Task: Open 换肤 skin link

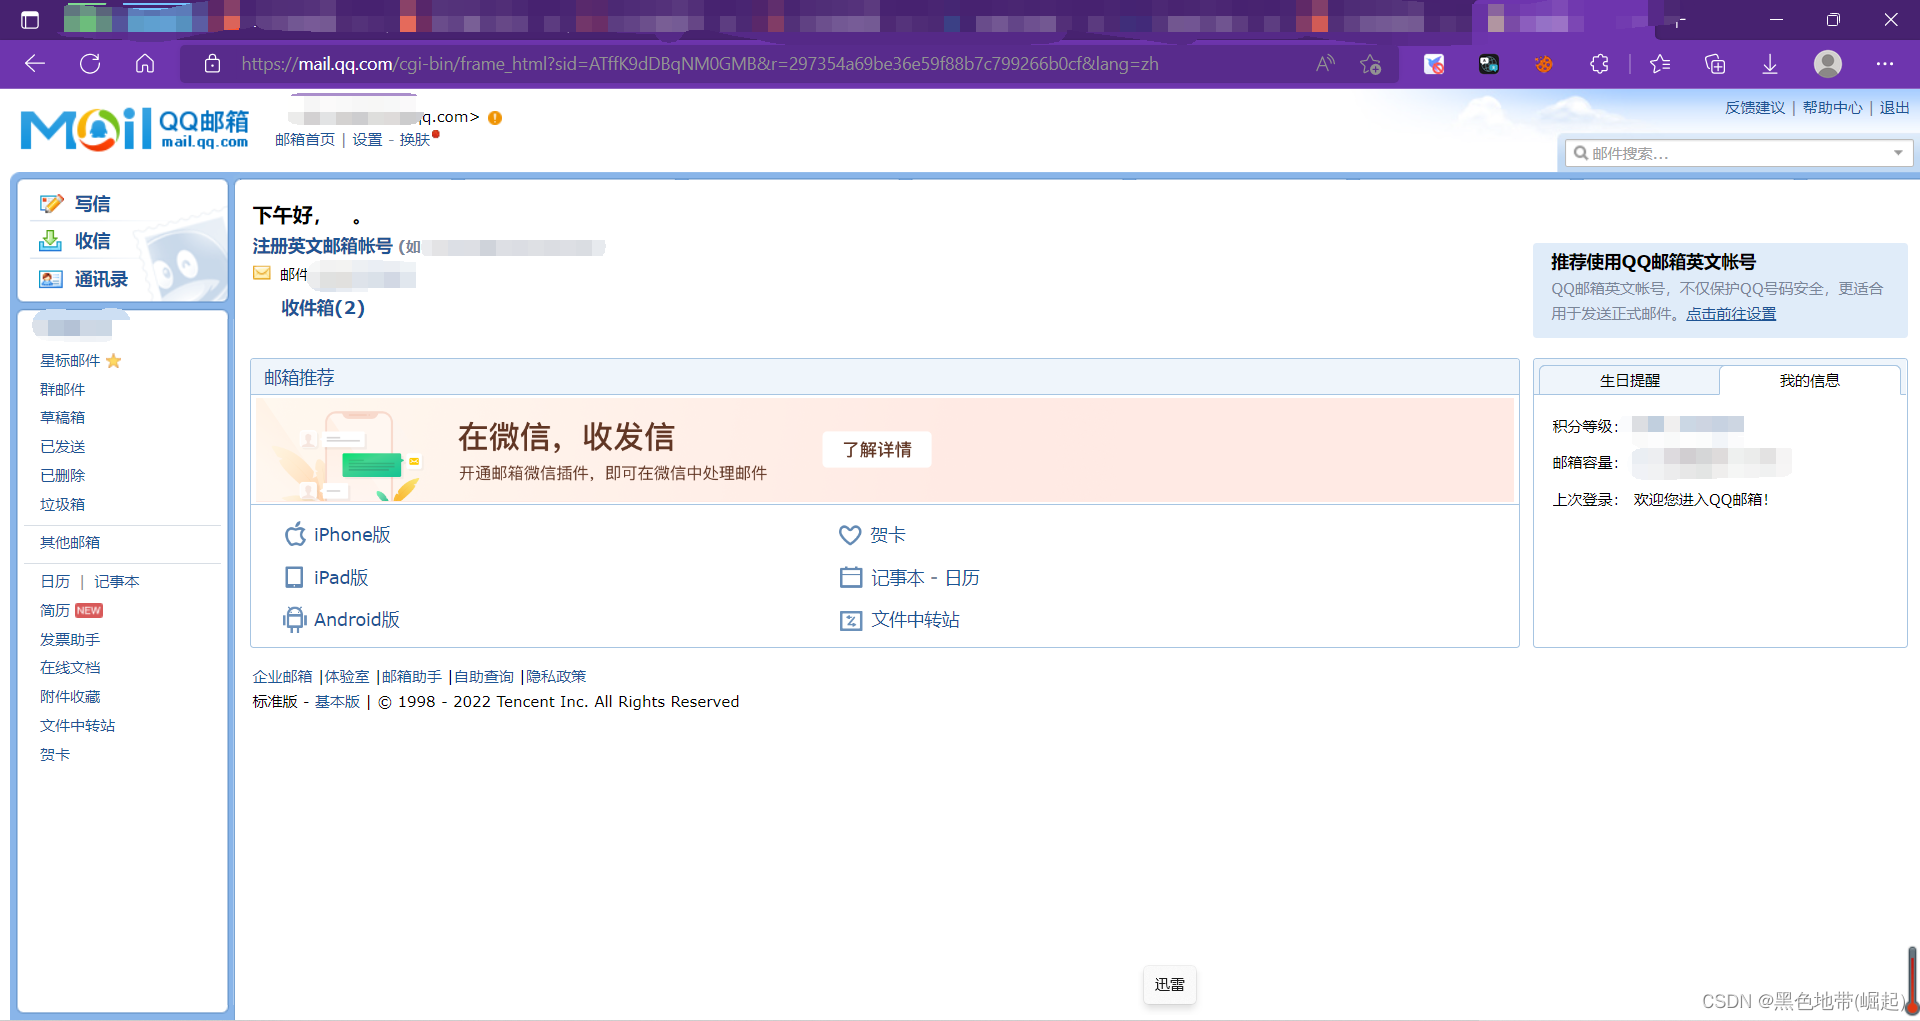Action: [415, 140]
